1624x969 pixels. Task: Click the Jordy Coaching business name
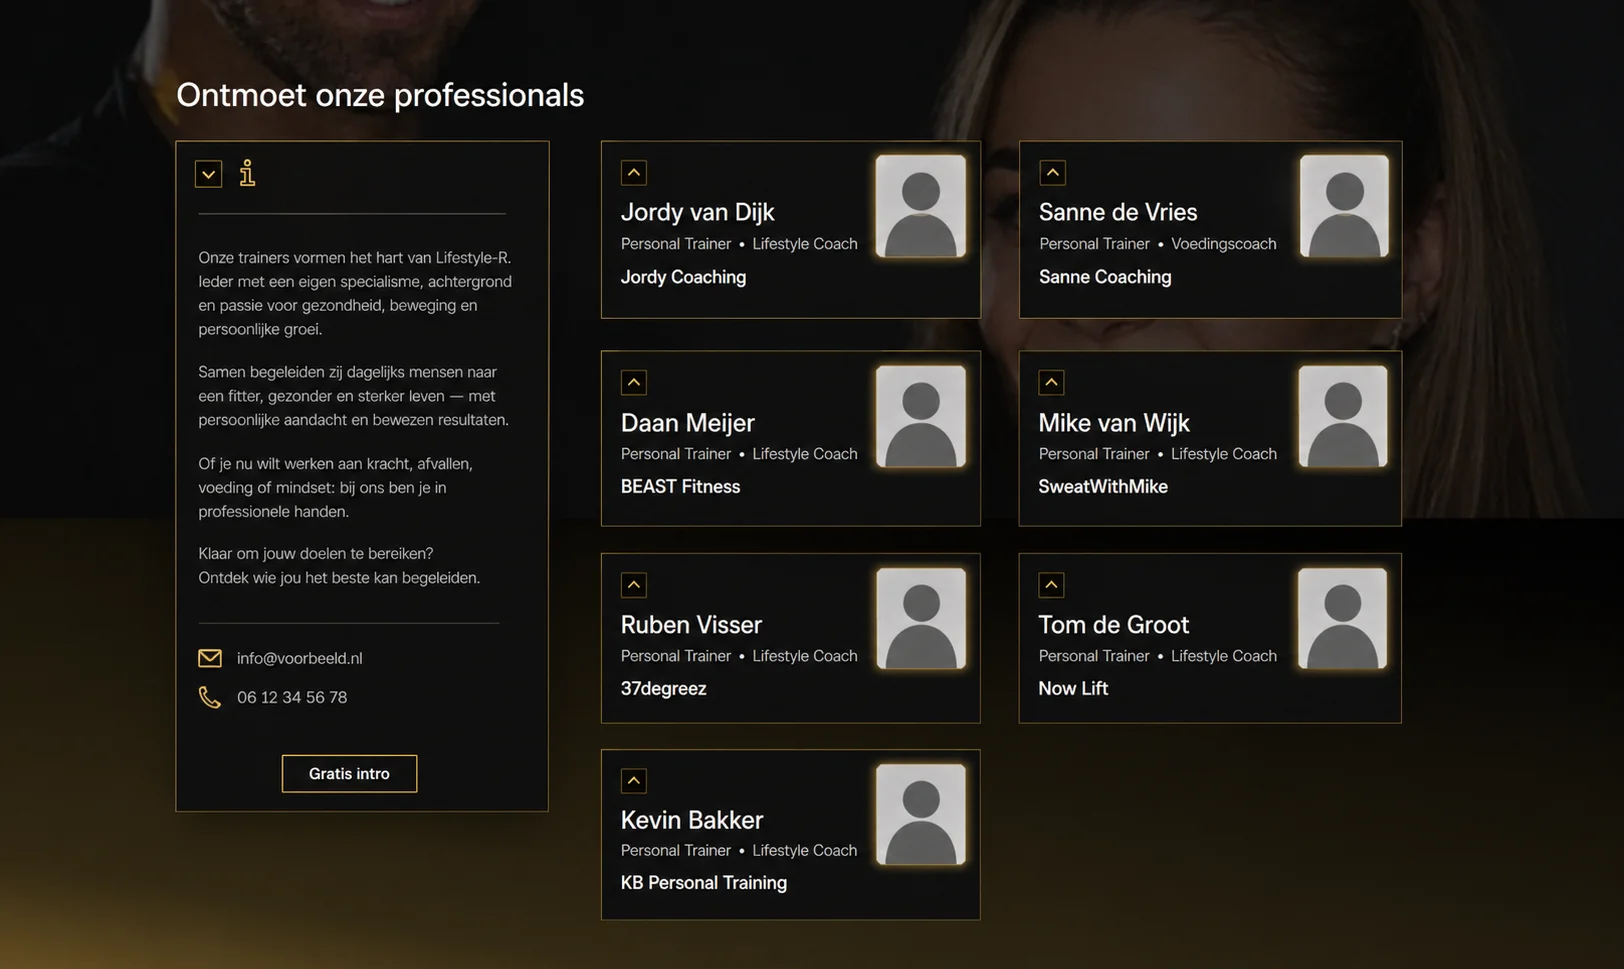[x=683, y=277]
